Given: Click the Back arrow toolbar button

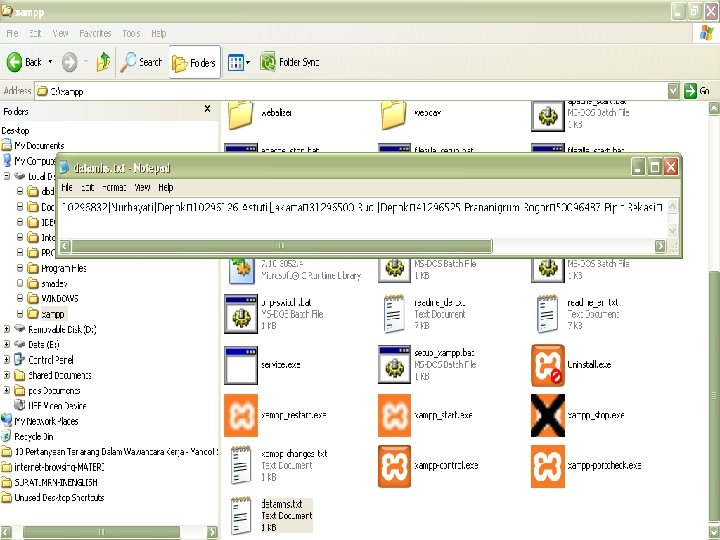Looking at the screenshot, I should coord(23,62).
